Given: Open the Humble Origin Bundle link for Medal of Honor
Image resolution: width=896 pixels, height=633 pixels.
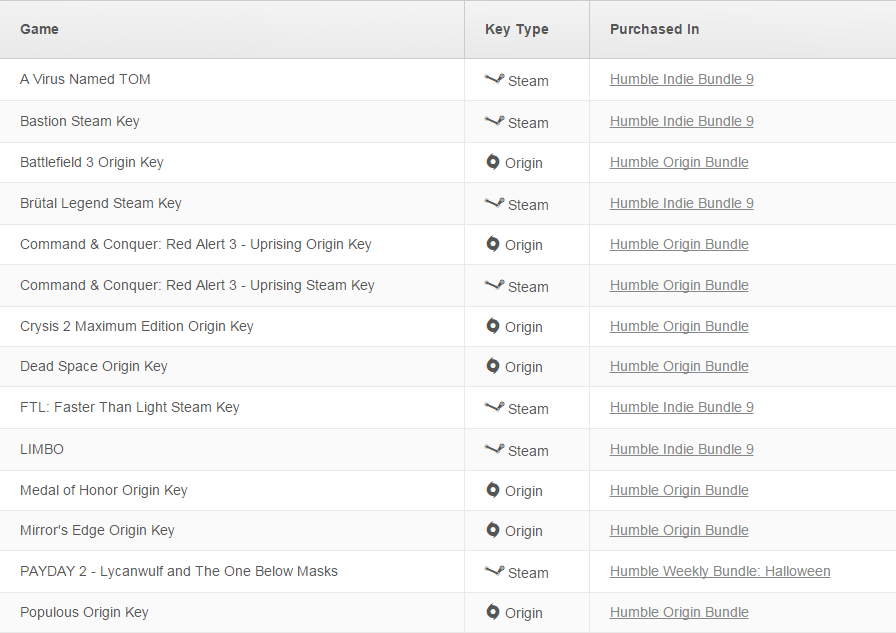Looking at the screenshot, I should 679,490.
